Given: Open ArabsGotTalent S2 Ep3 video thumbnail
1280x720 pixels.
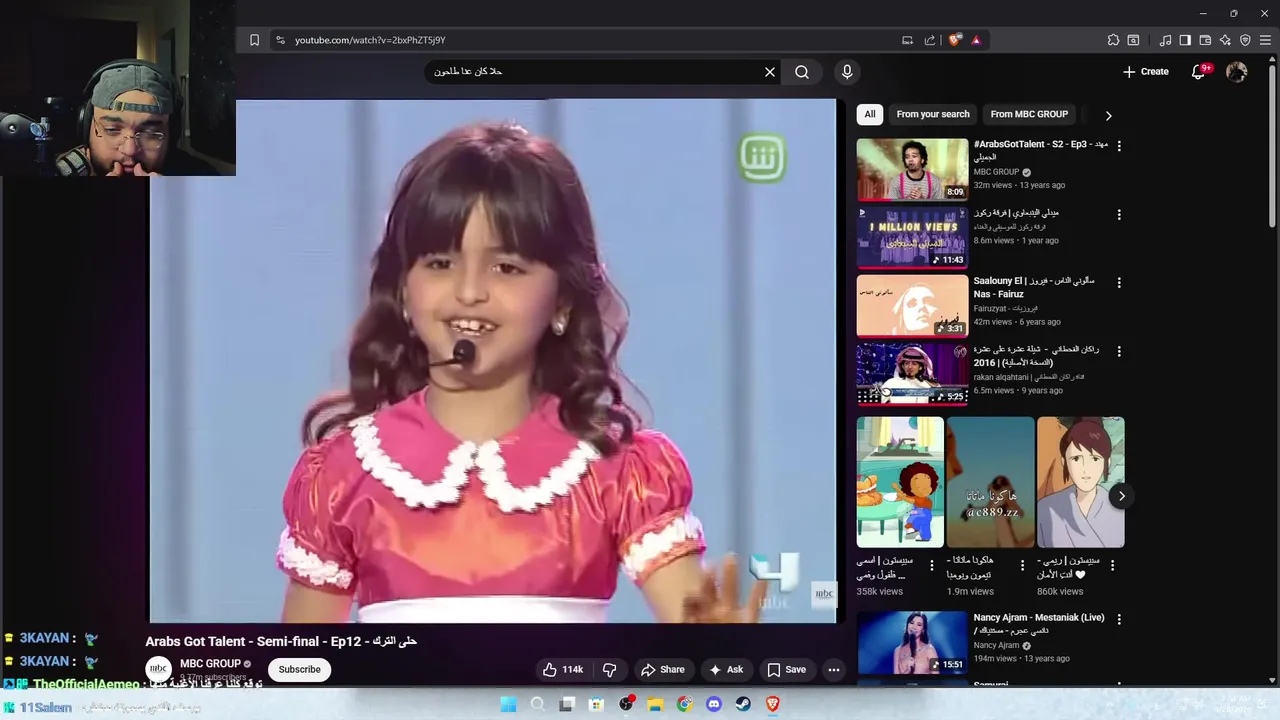Looking at the screenshot, I should click(x=912, y=170).
